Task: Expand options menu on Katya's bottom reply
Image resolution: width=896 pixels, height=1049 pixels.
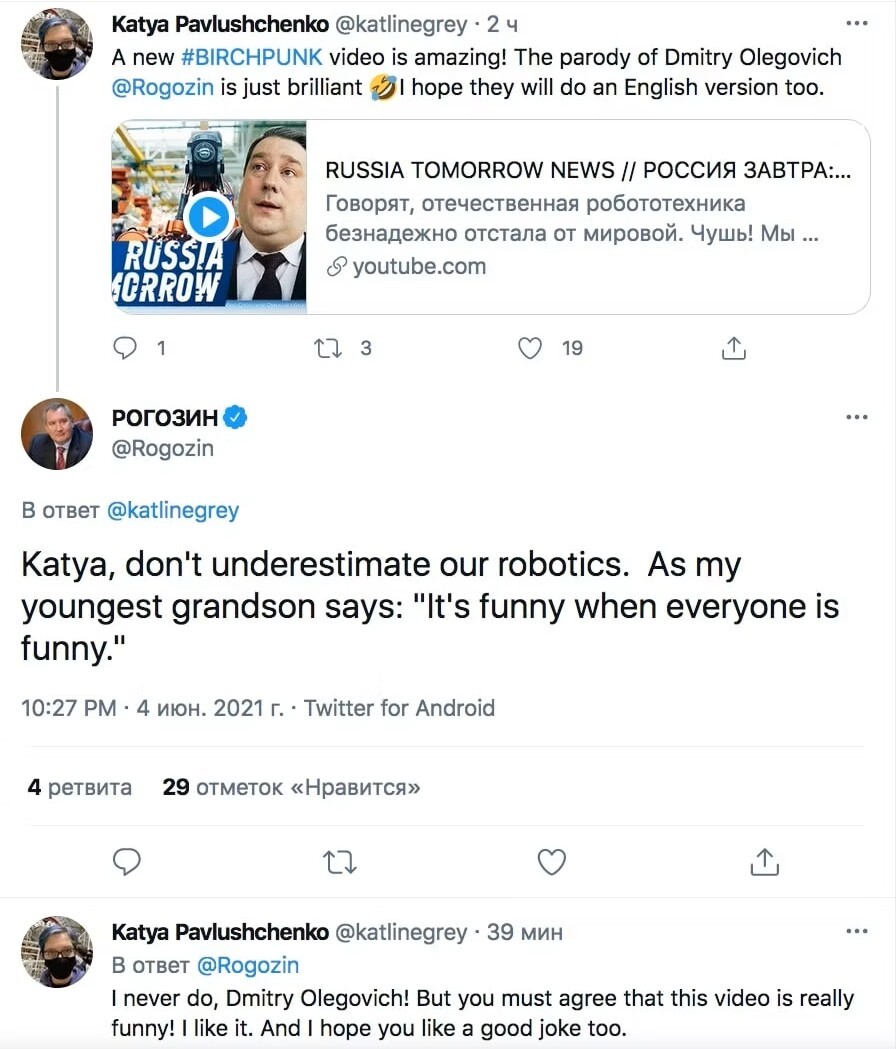Action: tap(857, 931)
